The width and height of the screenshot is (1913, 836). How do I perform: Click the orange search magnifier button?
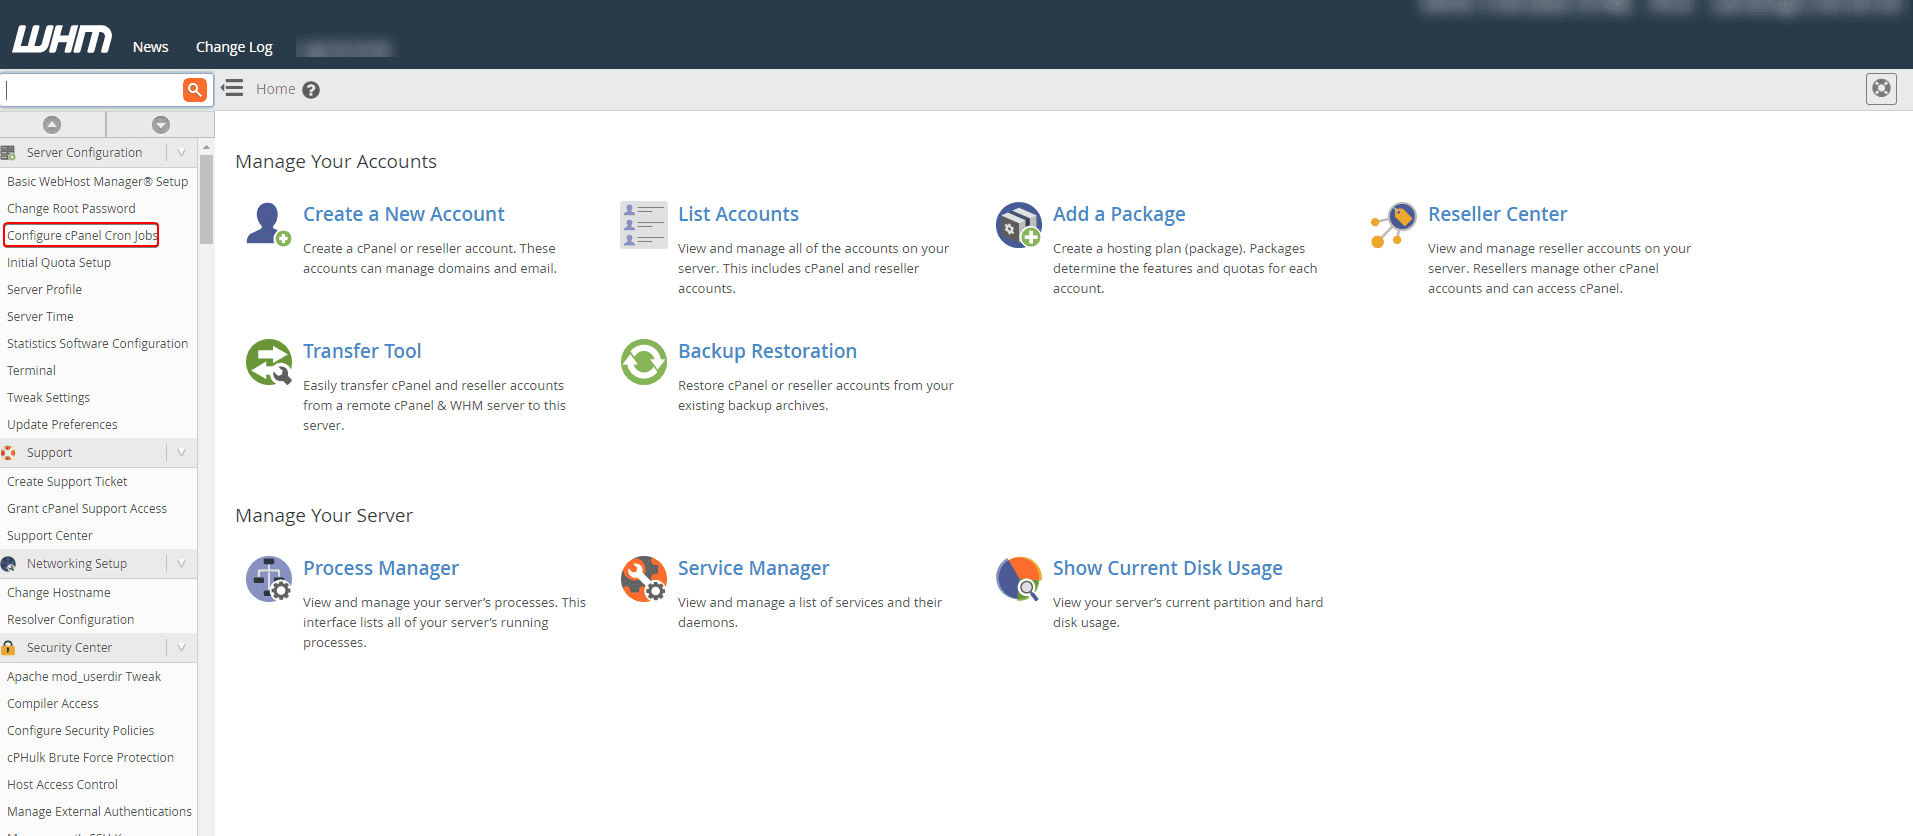(x=195, y=90)
